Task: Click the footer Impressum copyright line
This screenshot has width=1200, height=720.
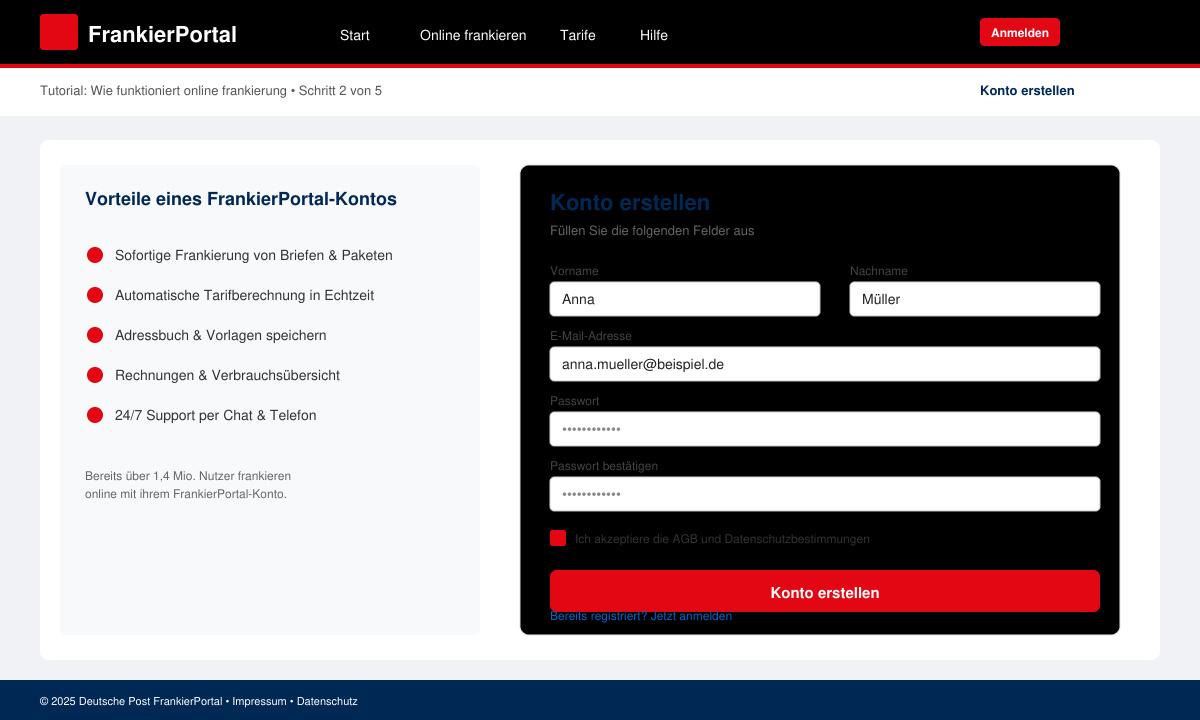Action: click(x=199, y=701)
